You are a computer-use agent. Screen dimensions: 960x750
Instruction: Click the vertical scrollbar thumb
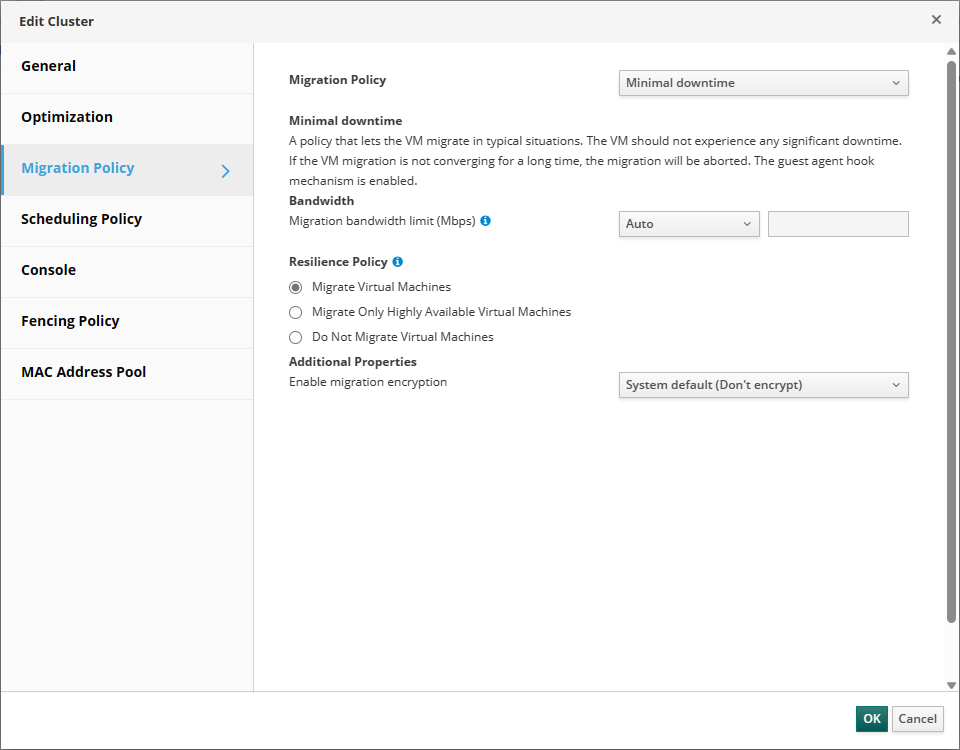click(951, 342)
